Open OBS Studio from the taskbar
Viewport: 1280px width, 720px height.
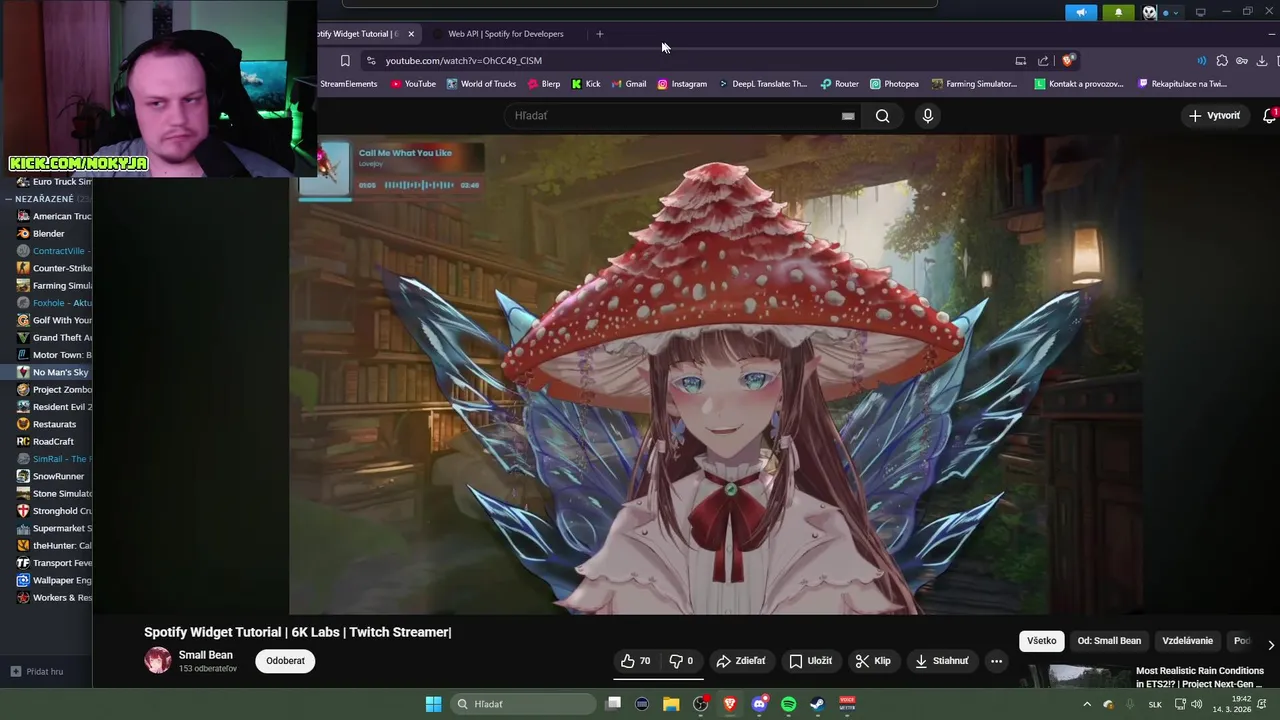coord(701,704)
